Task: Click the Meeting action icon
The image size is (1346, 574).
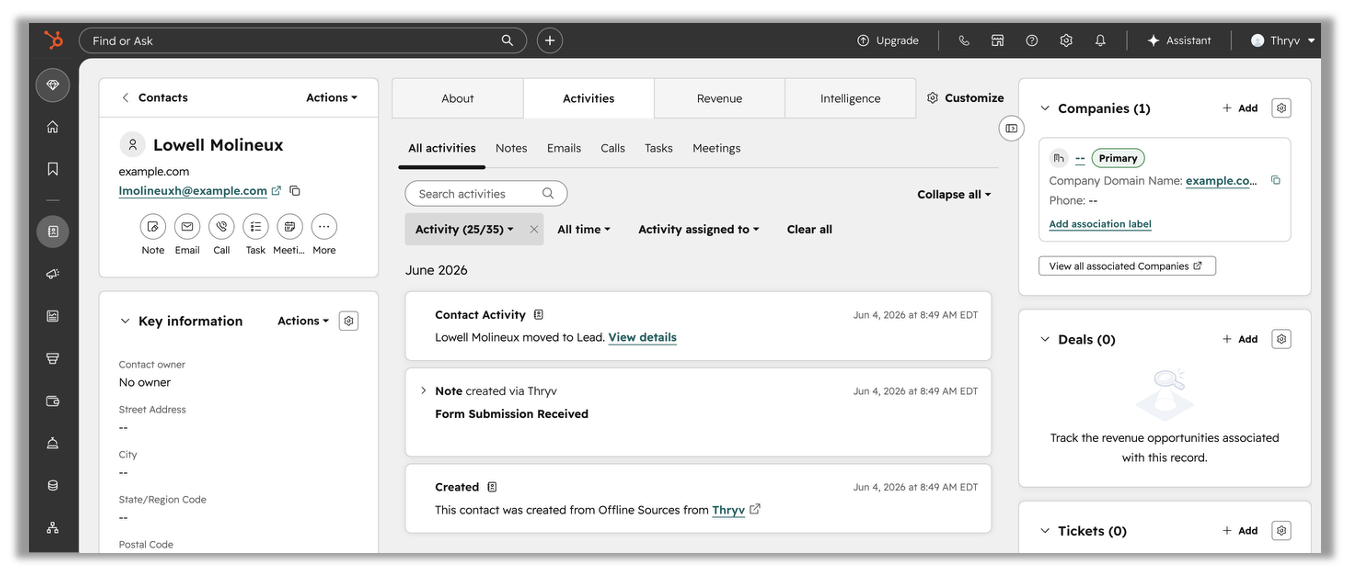Action: (290, 227)
